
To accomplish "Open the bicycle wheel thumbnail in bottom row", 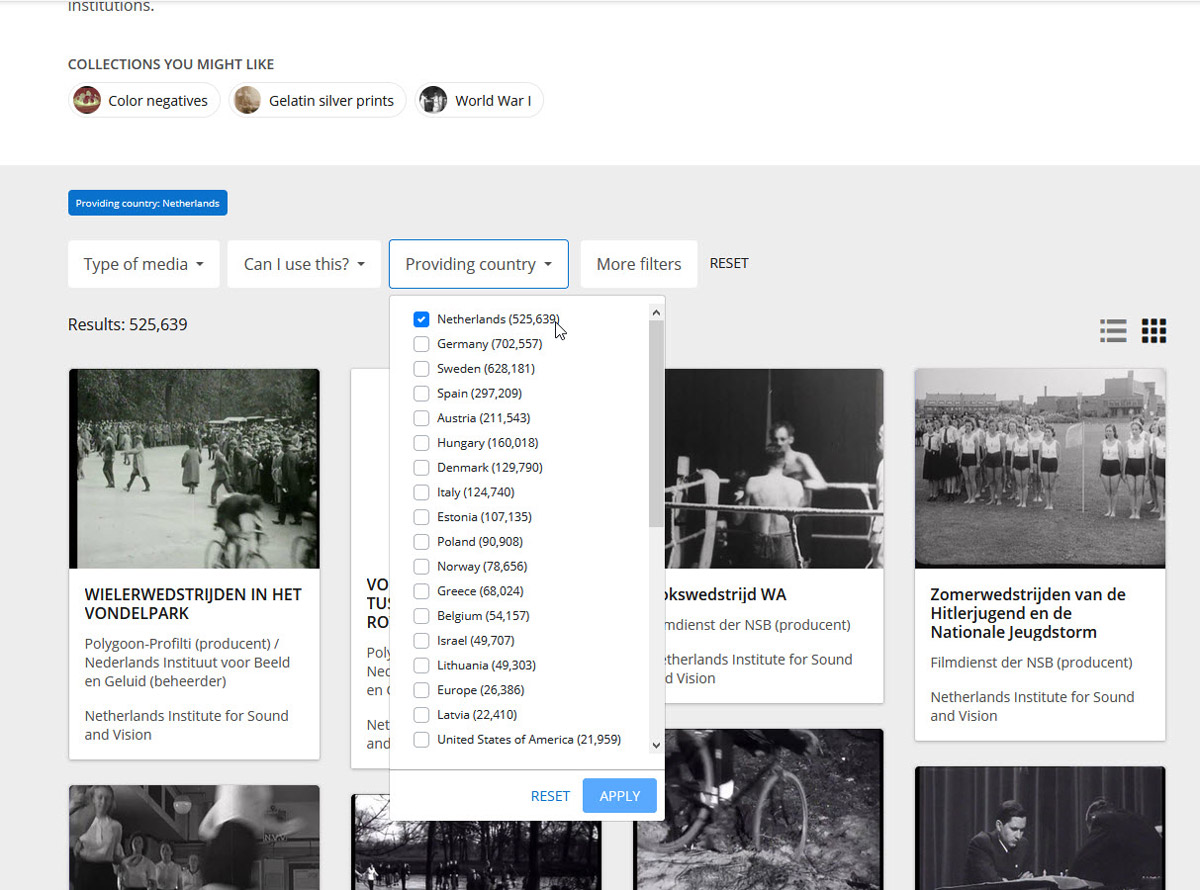I will [759, 809].
